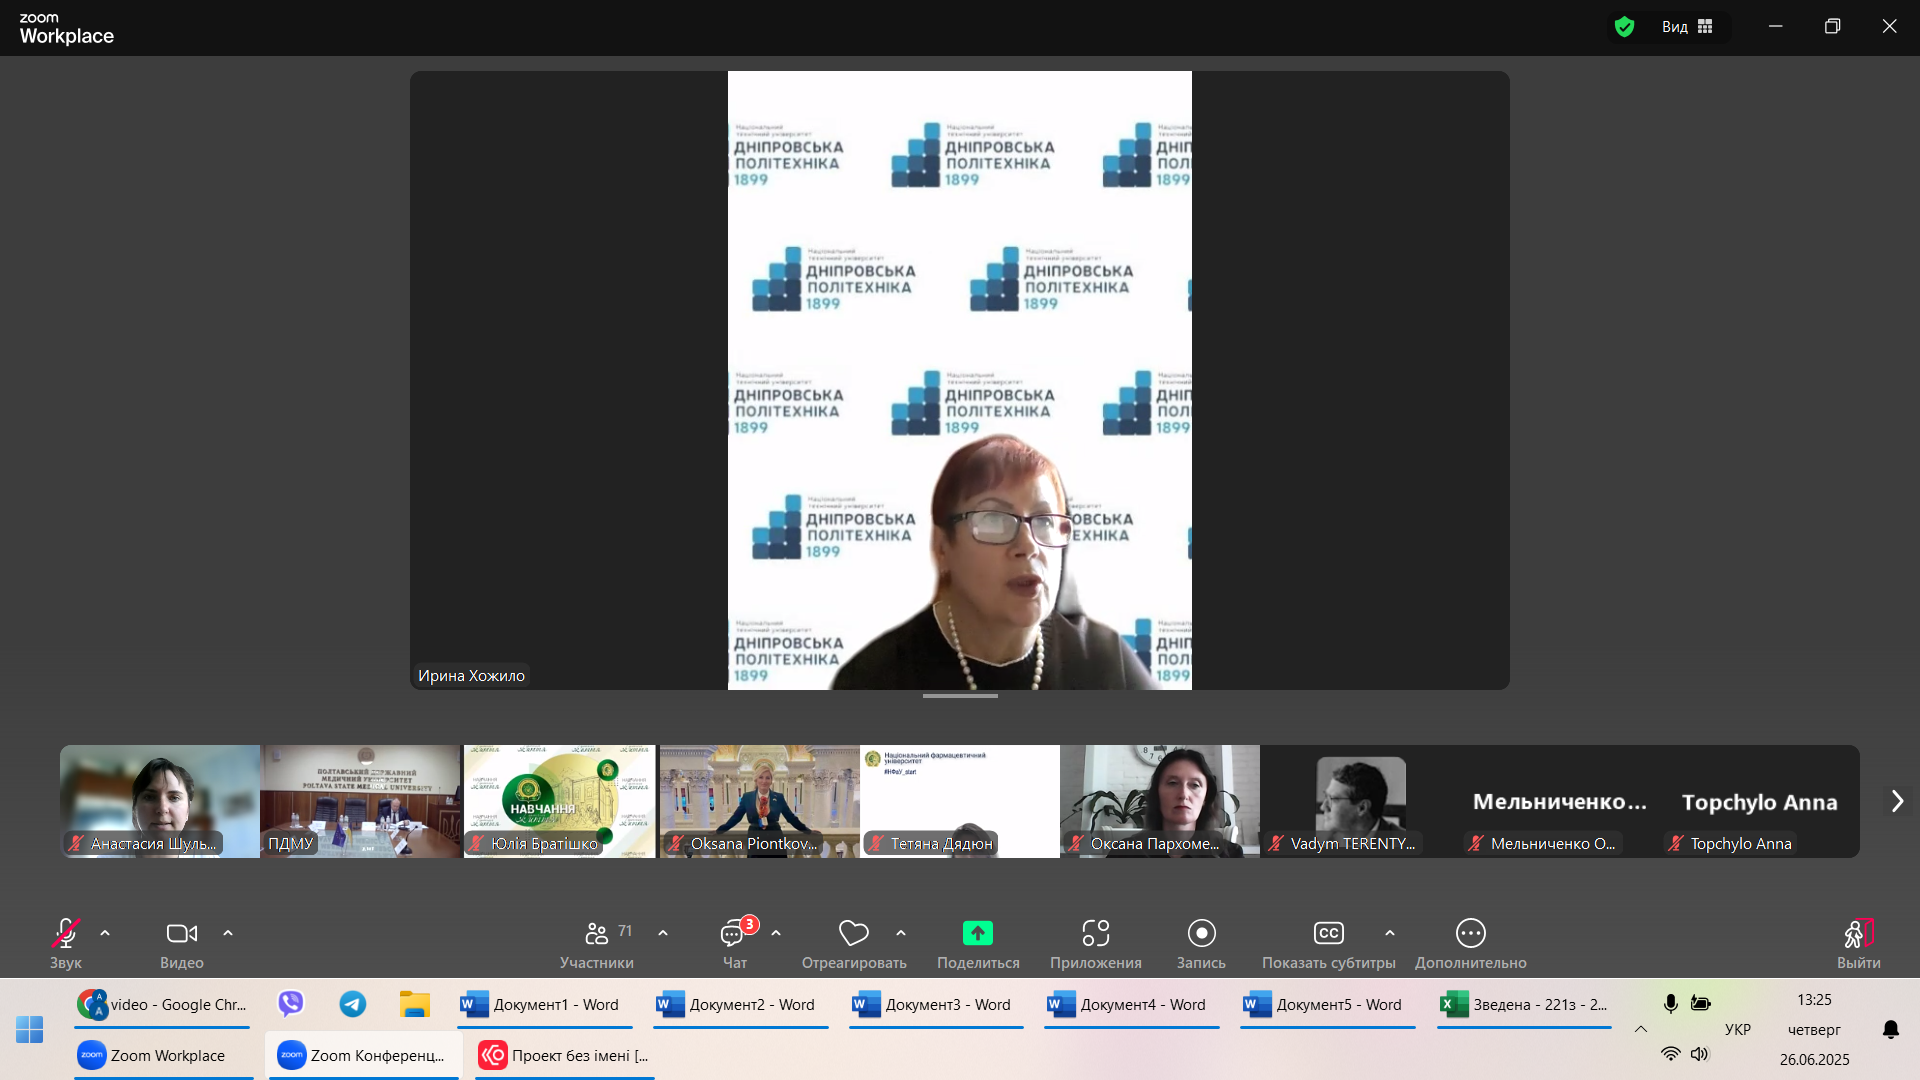
Task: Click handle bar below speaker video
Action: [x=960, y=696]
